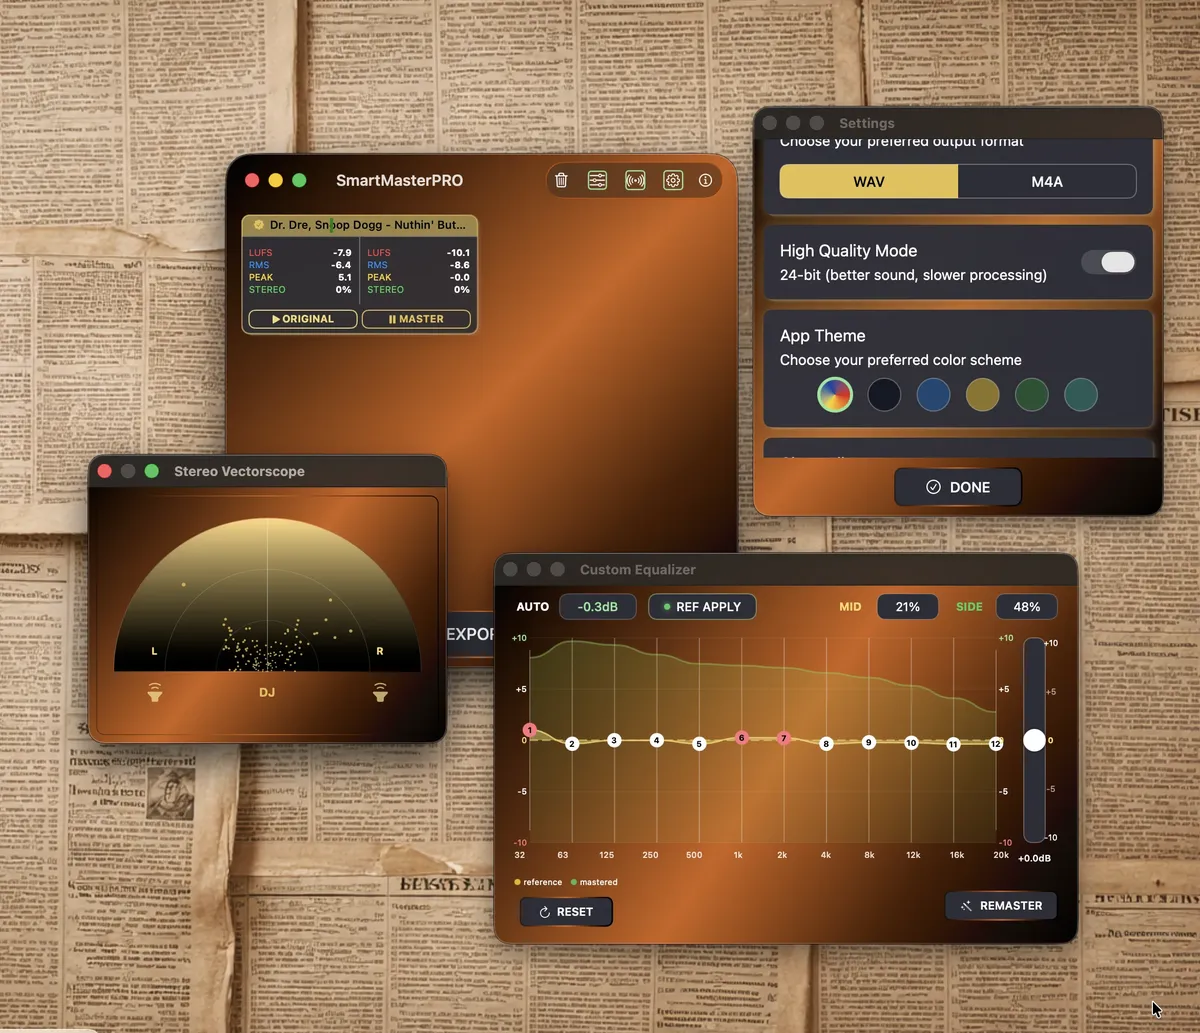The height and width of the screenshot is (1033, 1200).
Task: Select the broadcast signal icon in the toolbar
Action: click(635, 180)
